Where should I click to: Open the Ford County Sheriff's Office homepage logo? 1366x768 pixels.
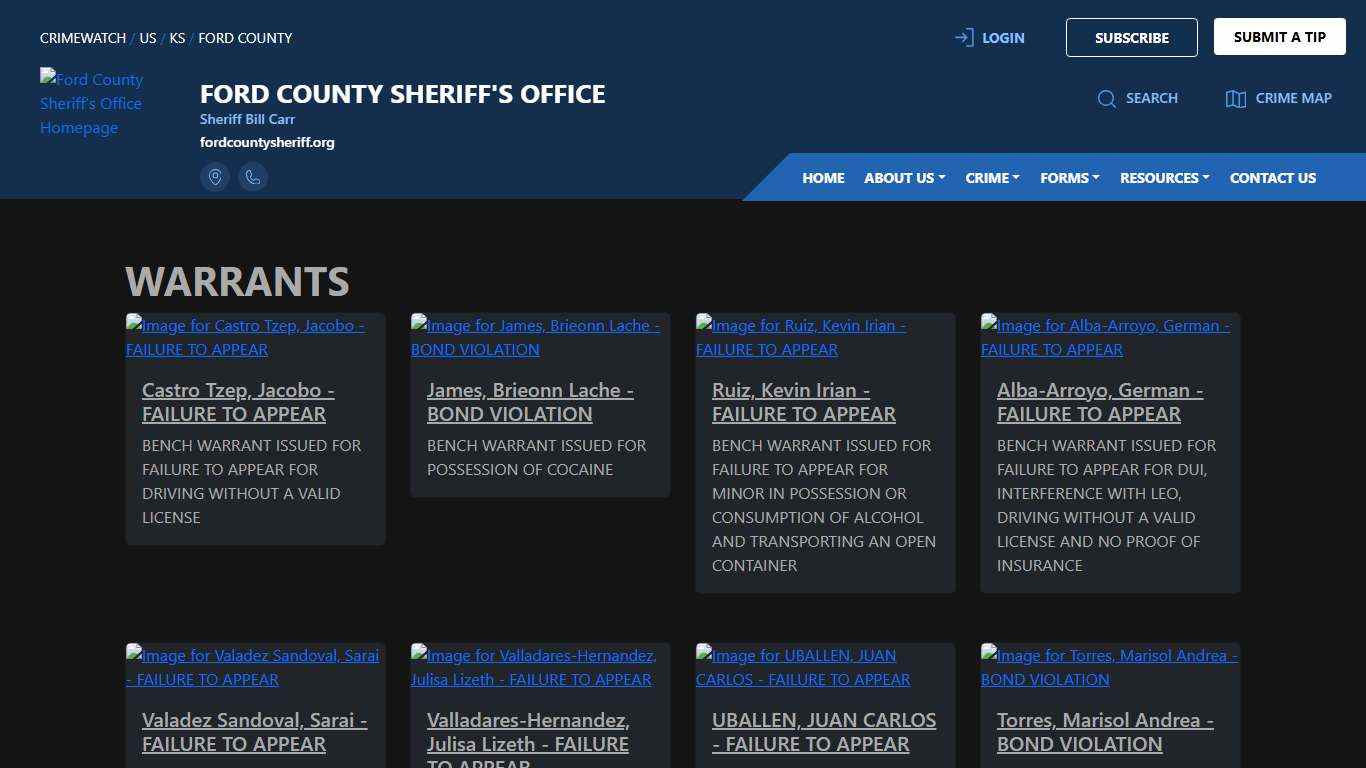pos(92,103)
